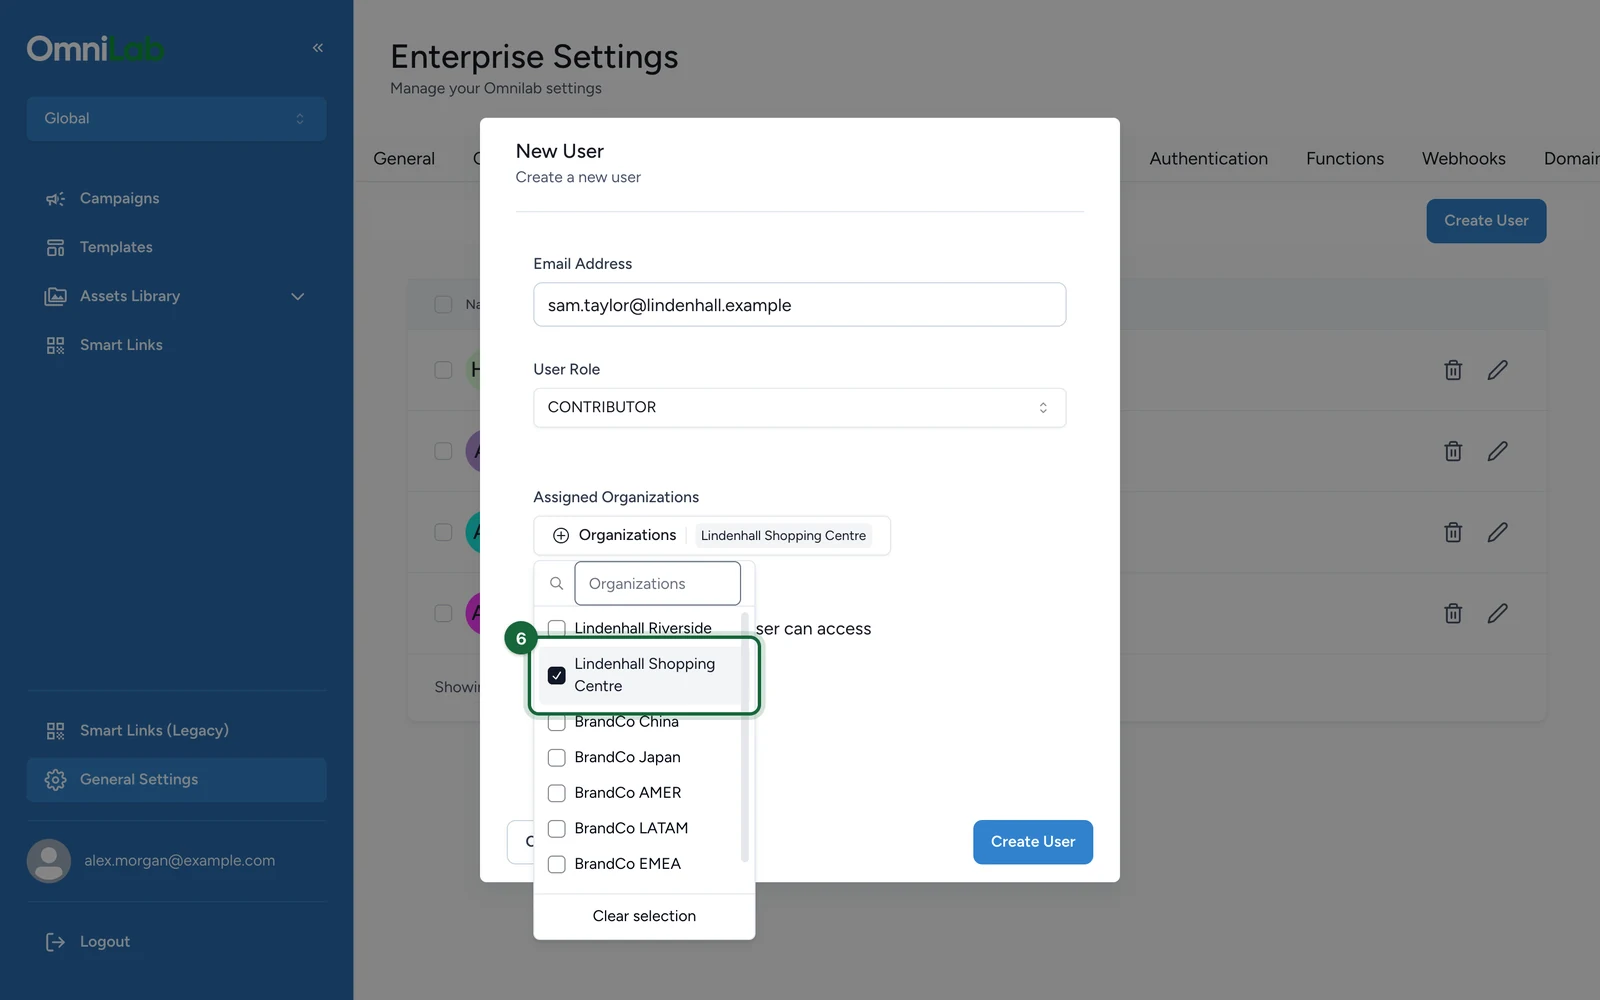1600x1000 pixels.
Task: Open Templates icon in sidebar
Action: point(55,247)
